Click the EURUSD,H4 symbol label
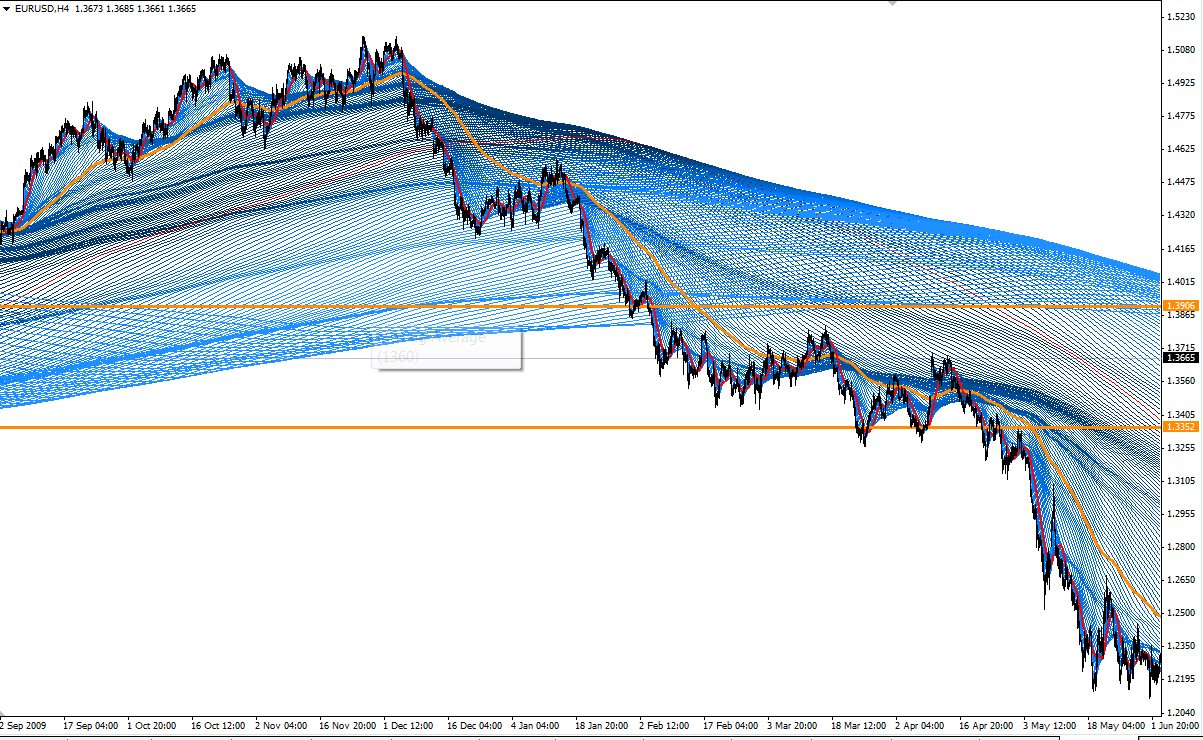Image resolution: width=1203 pixels, height=740 pixels. pos(43,8)
